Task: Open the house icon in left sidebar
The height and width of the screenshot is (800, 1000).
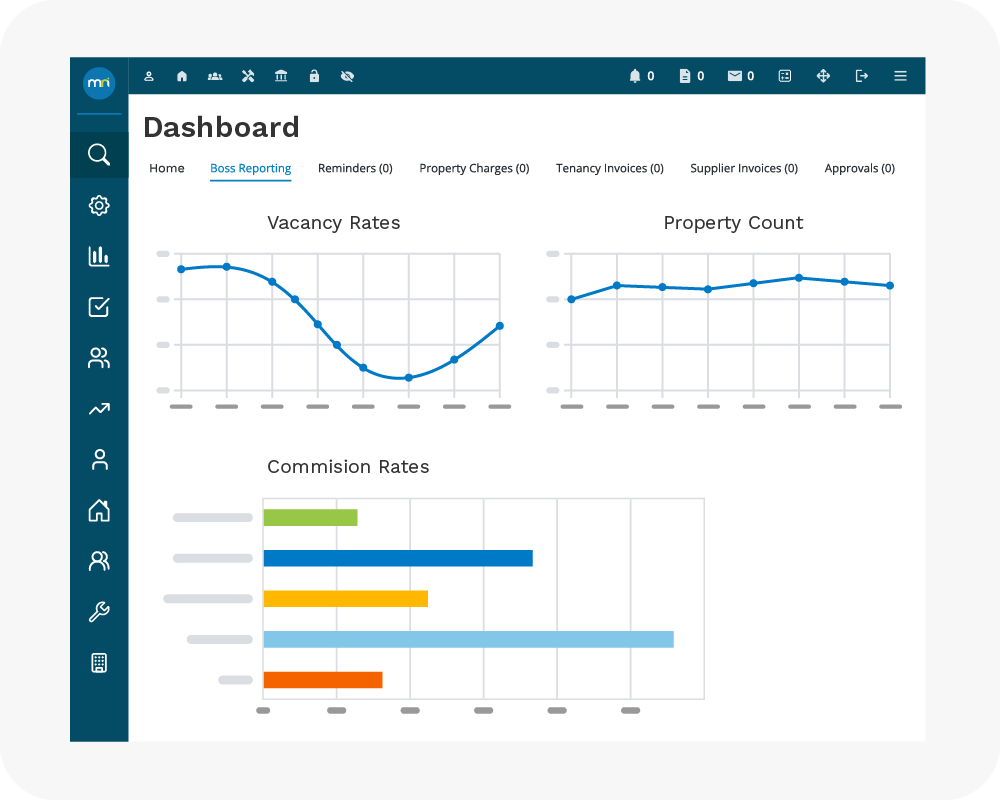Action: pos(98,511)
